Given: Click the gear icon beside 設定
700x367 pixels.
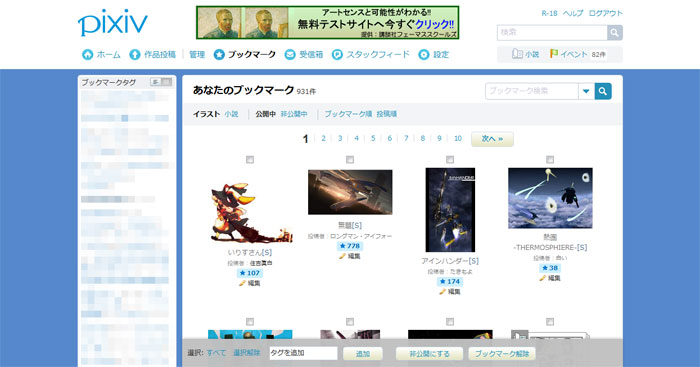Looking at the screenshot, I should pos(424,54).
